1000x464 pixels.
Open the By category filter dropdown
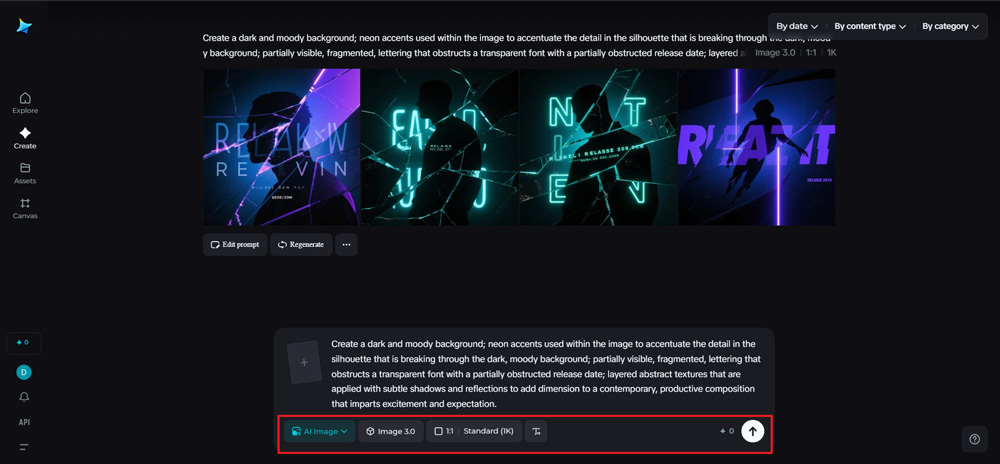950,26
